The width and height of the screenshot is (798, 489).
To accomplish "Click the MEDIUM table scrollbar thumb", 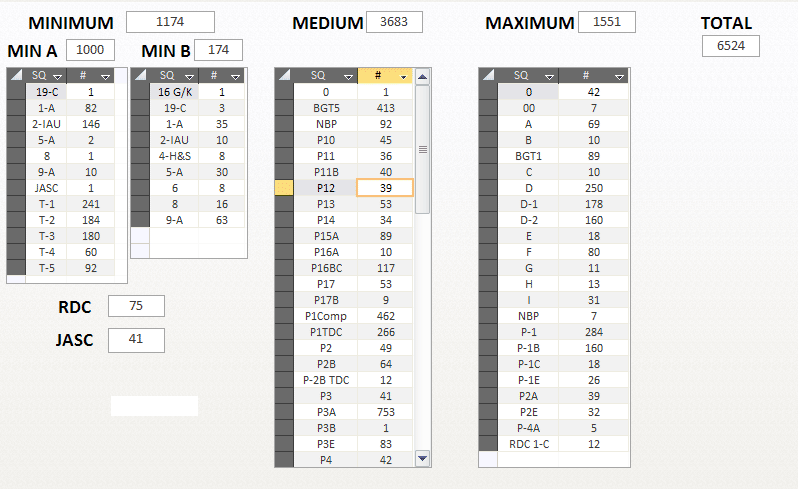I will click(422, 149).
